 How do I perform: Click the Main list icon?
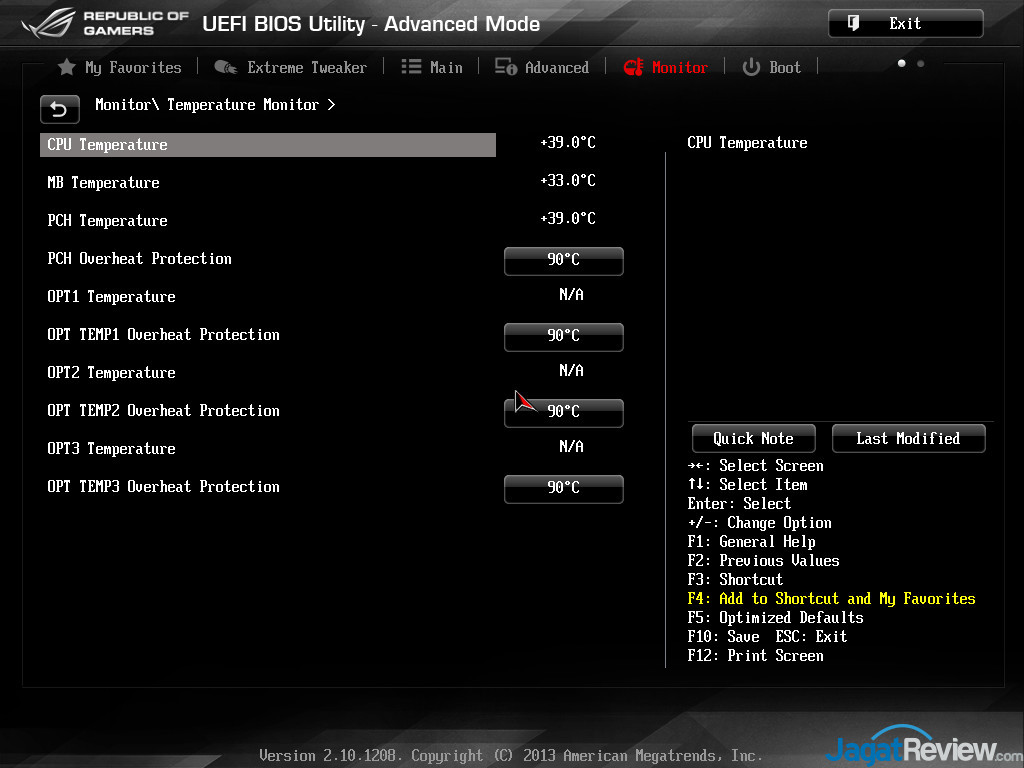pos(411,67)
